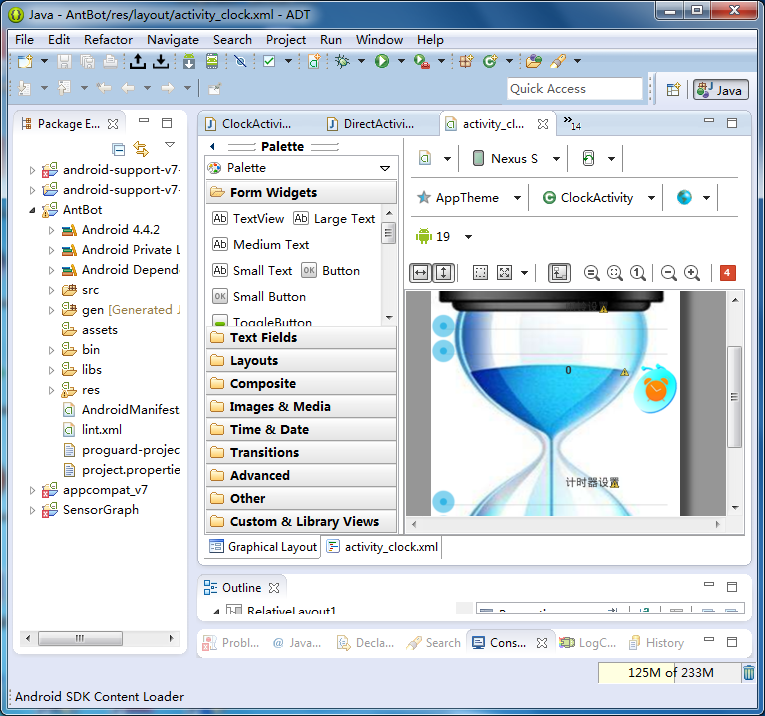Toggle fill width layout button
Screen dimensions: 765x716
pos(421,272)
